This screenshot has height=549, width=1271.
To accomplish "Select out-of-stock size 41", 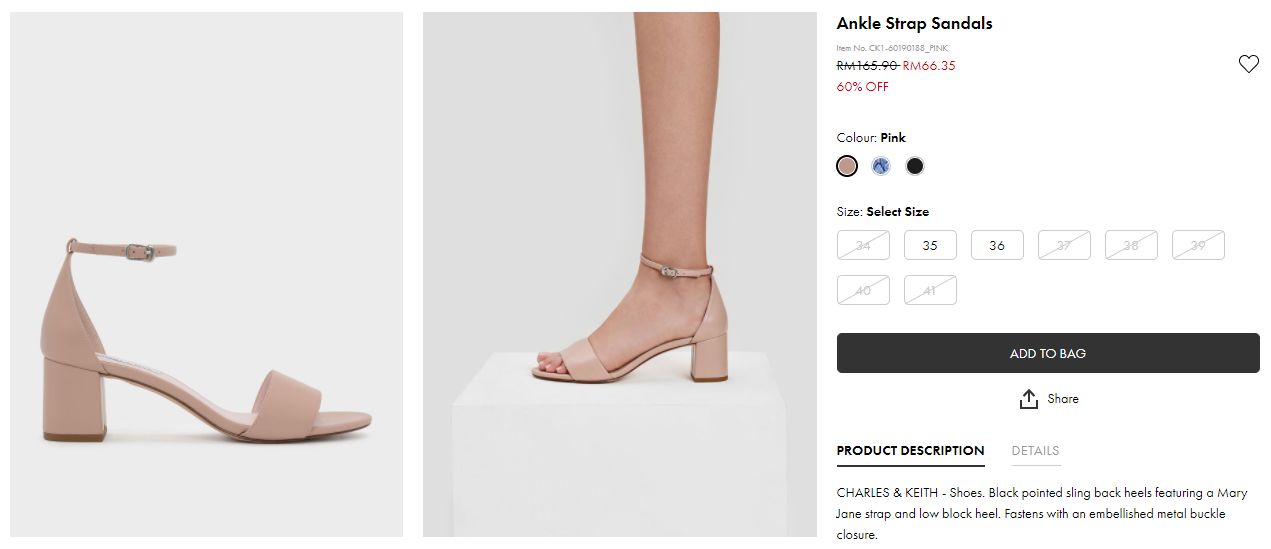I will click(x=930, y=290).
